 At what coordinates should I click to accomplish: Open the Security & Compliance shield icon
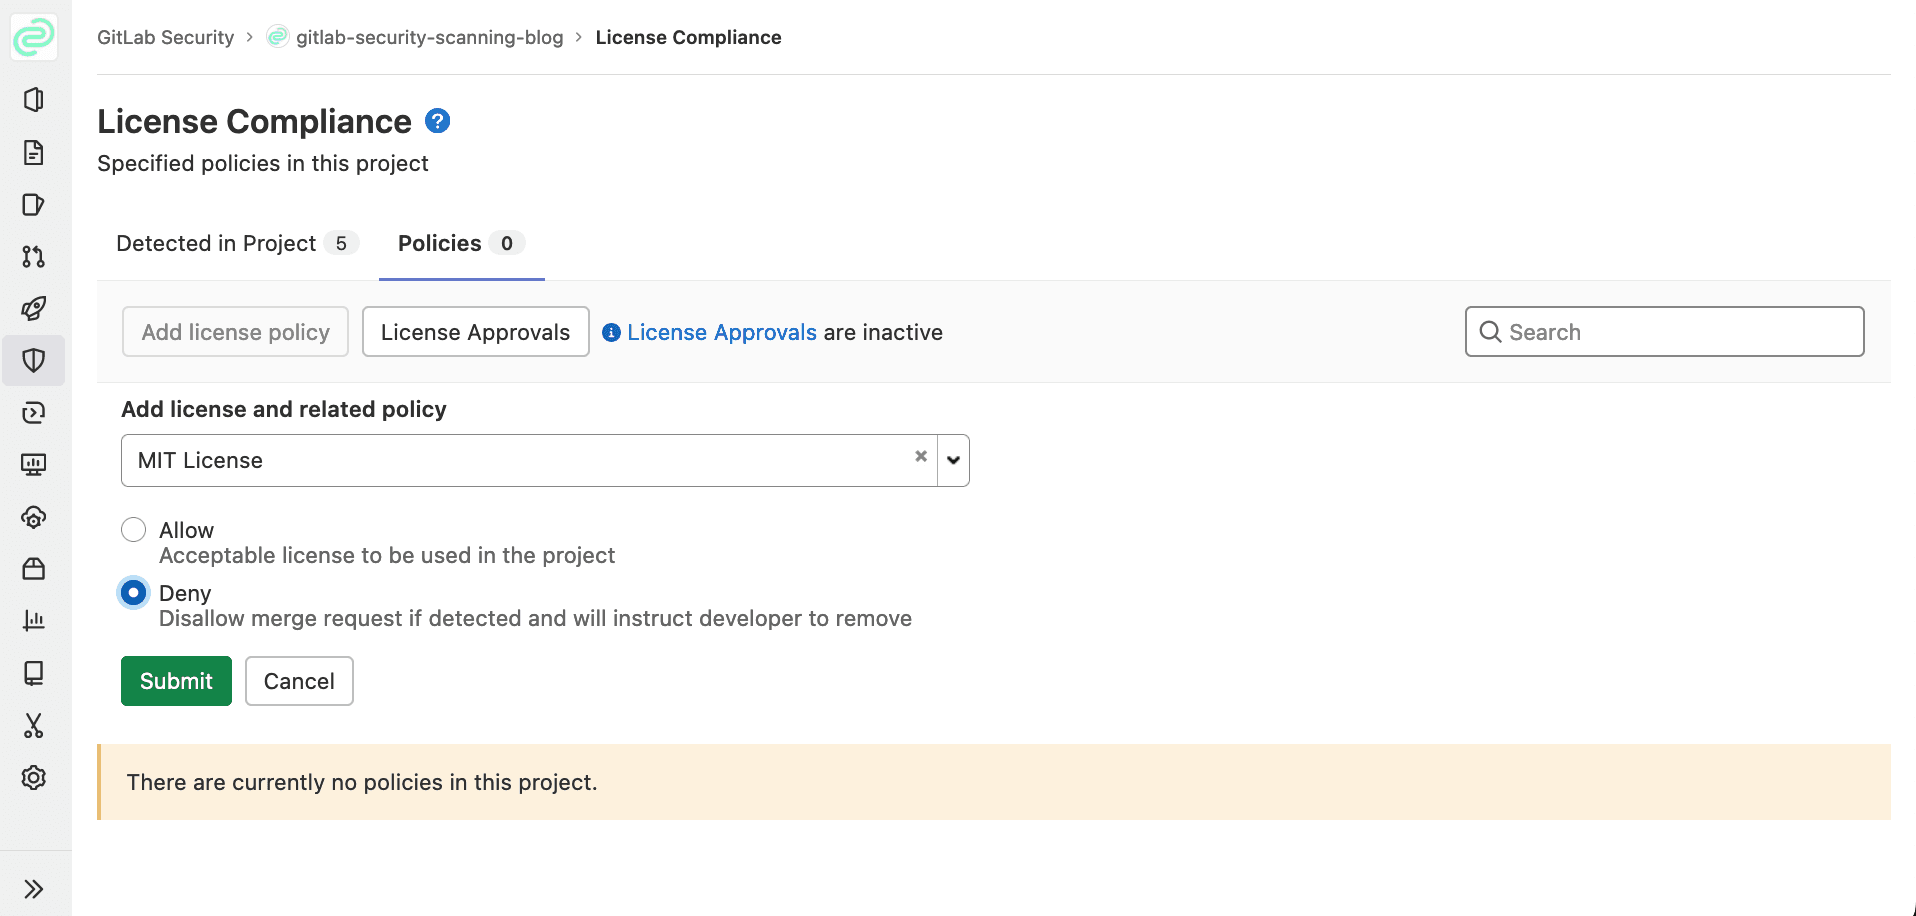(34, 361)
